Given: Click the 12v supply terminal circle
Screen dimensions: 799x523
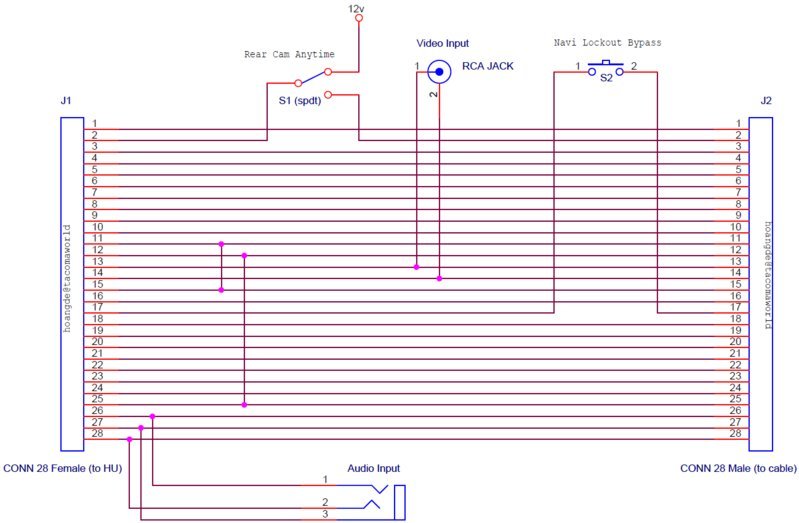Looking at the screenshot, I should coord(359,18).
